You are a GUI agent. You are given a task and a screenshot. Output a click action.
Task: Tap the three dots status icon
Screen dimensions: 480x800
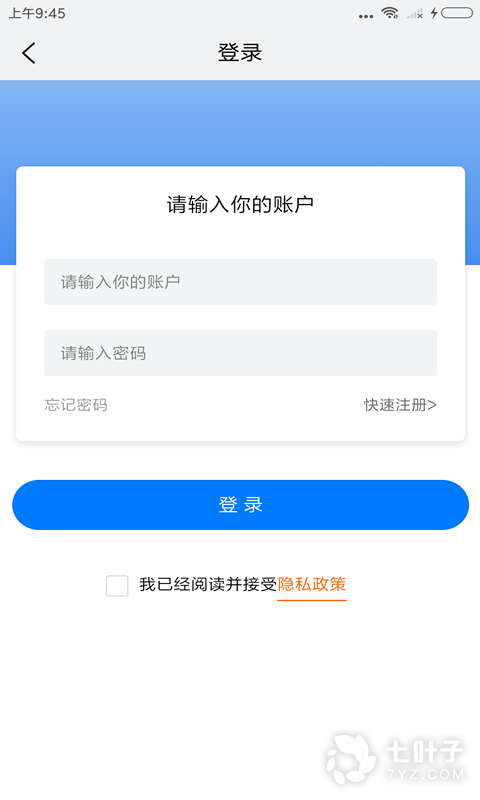coord(366,16)
